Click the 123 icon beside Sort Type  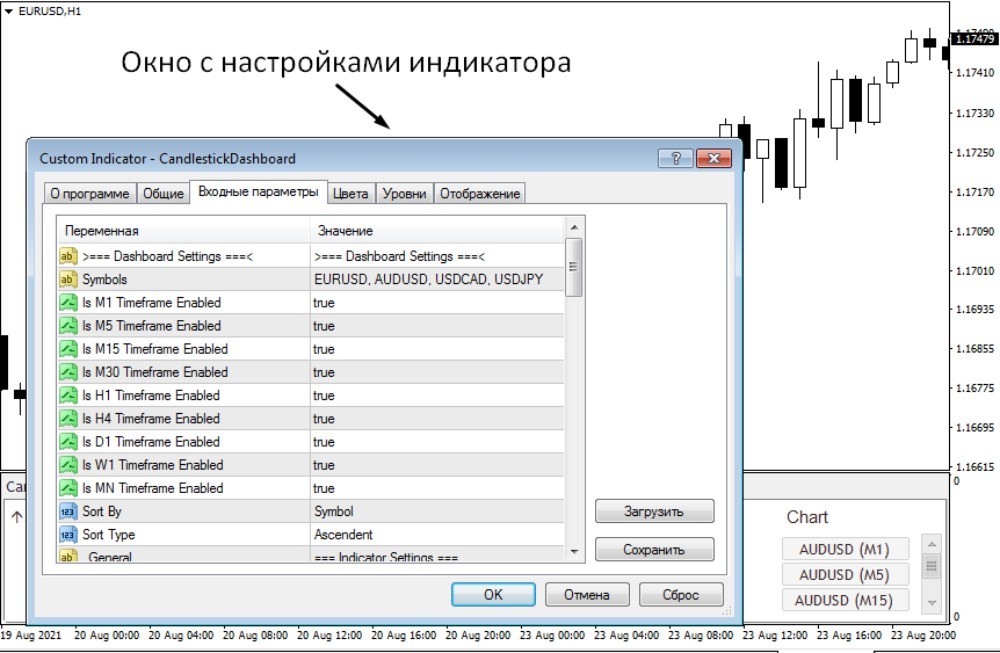click(x=68, y=534)
